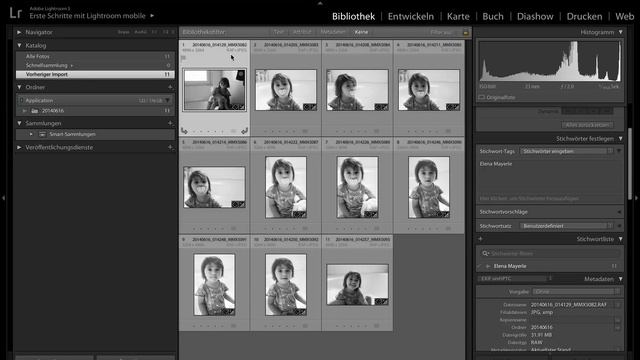
Task: Toggle checkmark for Elena Mayerle keyword
Action: pyautogui.click(x=480, y=266)
